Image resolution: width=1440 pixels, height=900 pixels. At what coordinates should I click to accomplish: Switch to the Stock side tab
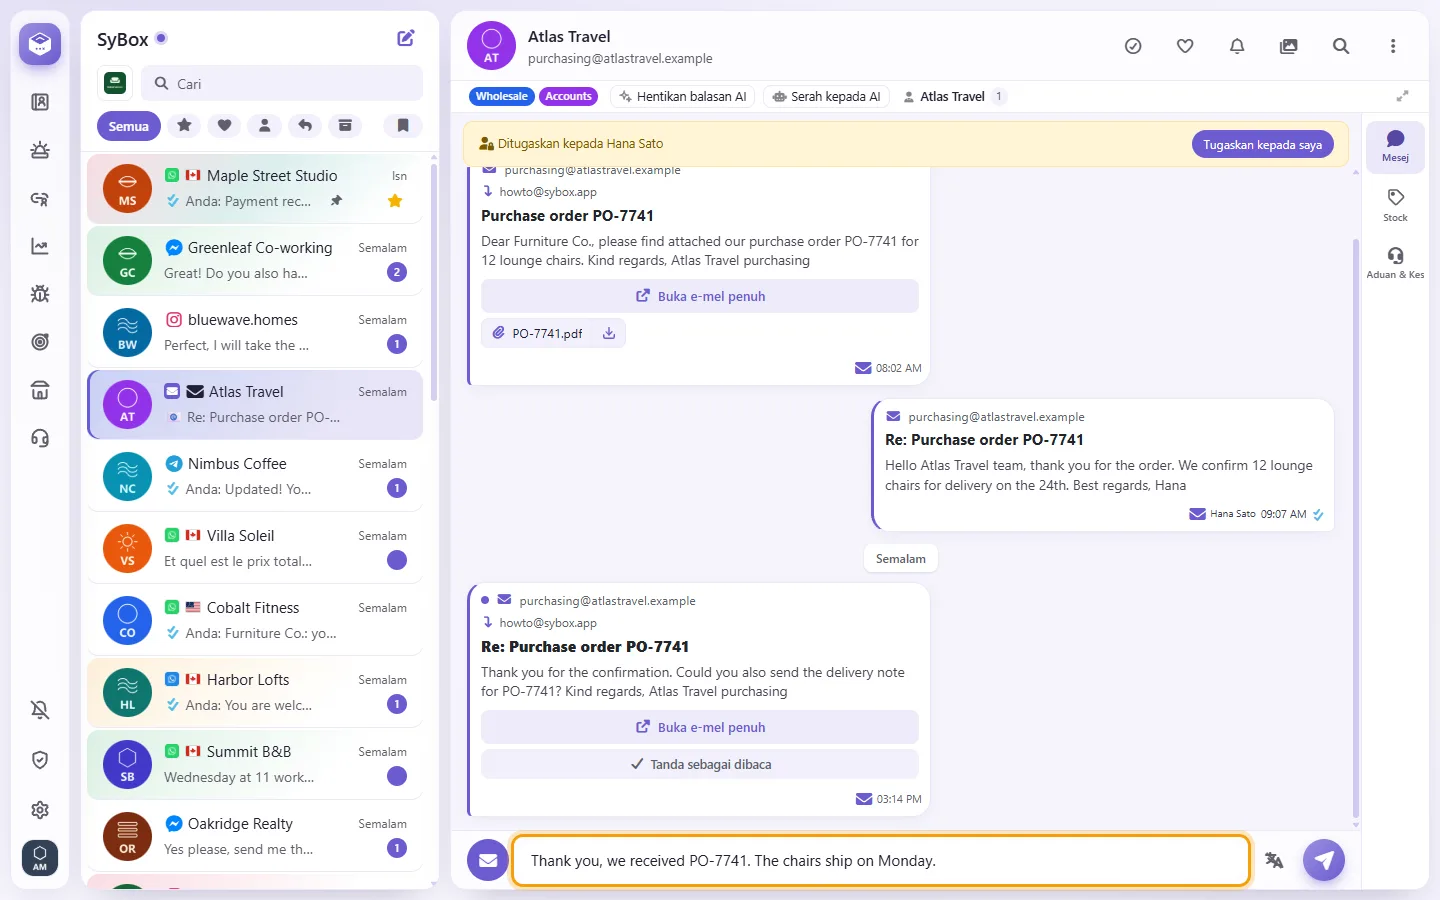click(1396, 205)
